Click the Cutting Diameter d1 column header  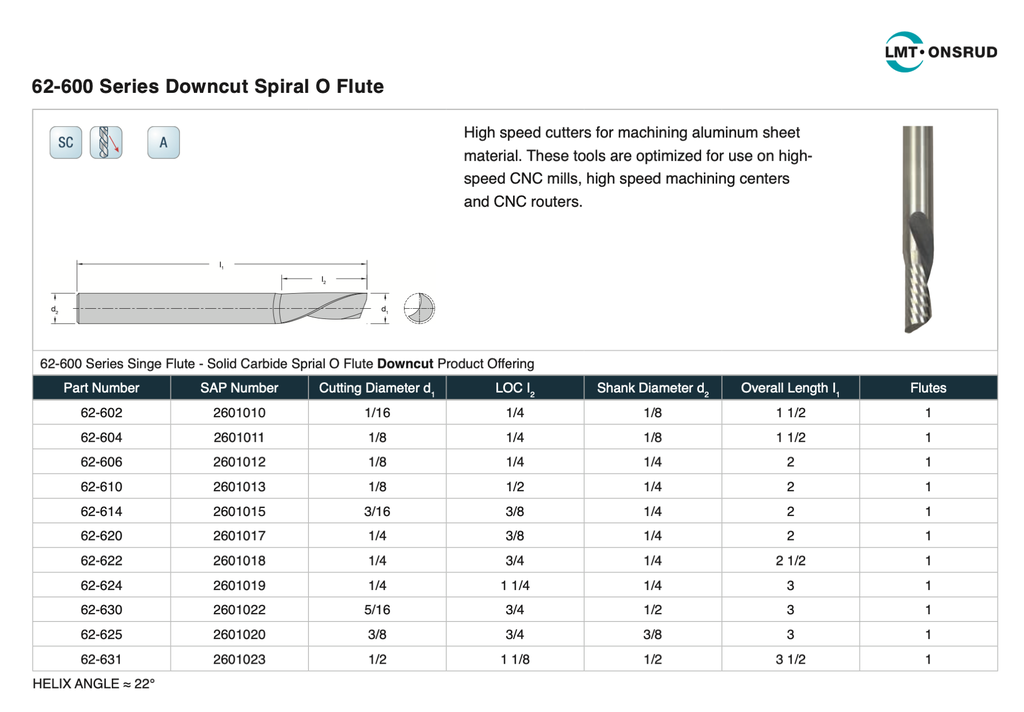point(376,388)
